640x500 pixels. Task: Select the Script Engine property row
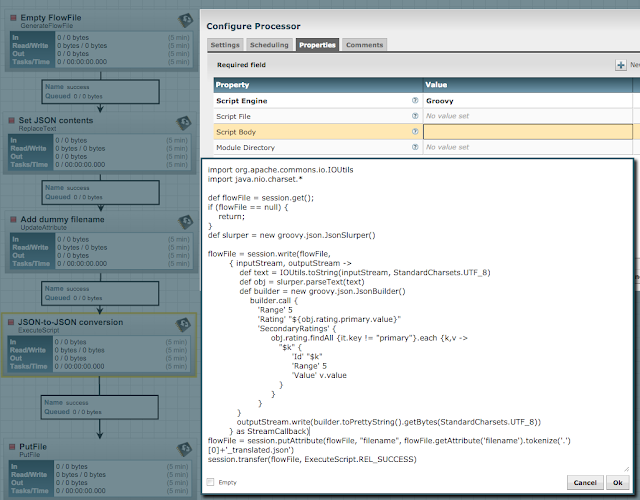click(423, 101)
